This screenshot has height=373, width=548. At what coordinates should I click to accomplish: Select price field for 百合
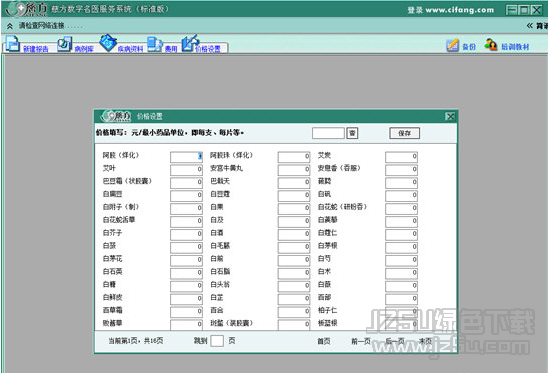tap(294, 312)
